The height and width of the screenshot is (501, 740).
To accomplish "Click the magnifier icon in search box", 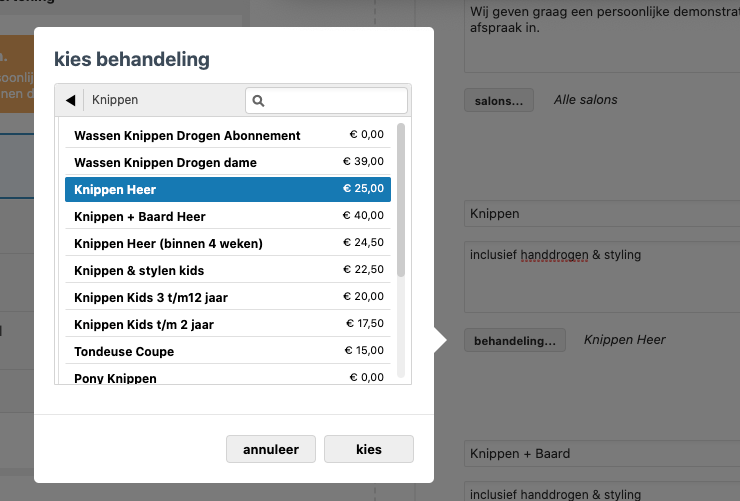I will 258,100.
